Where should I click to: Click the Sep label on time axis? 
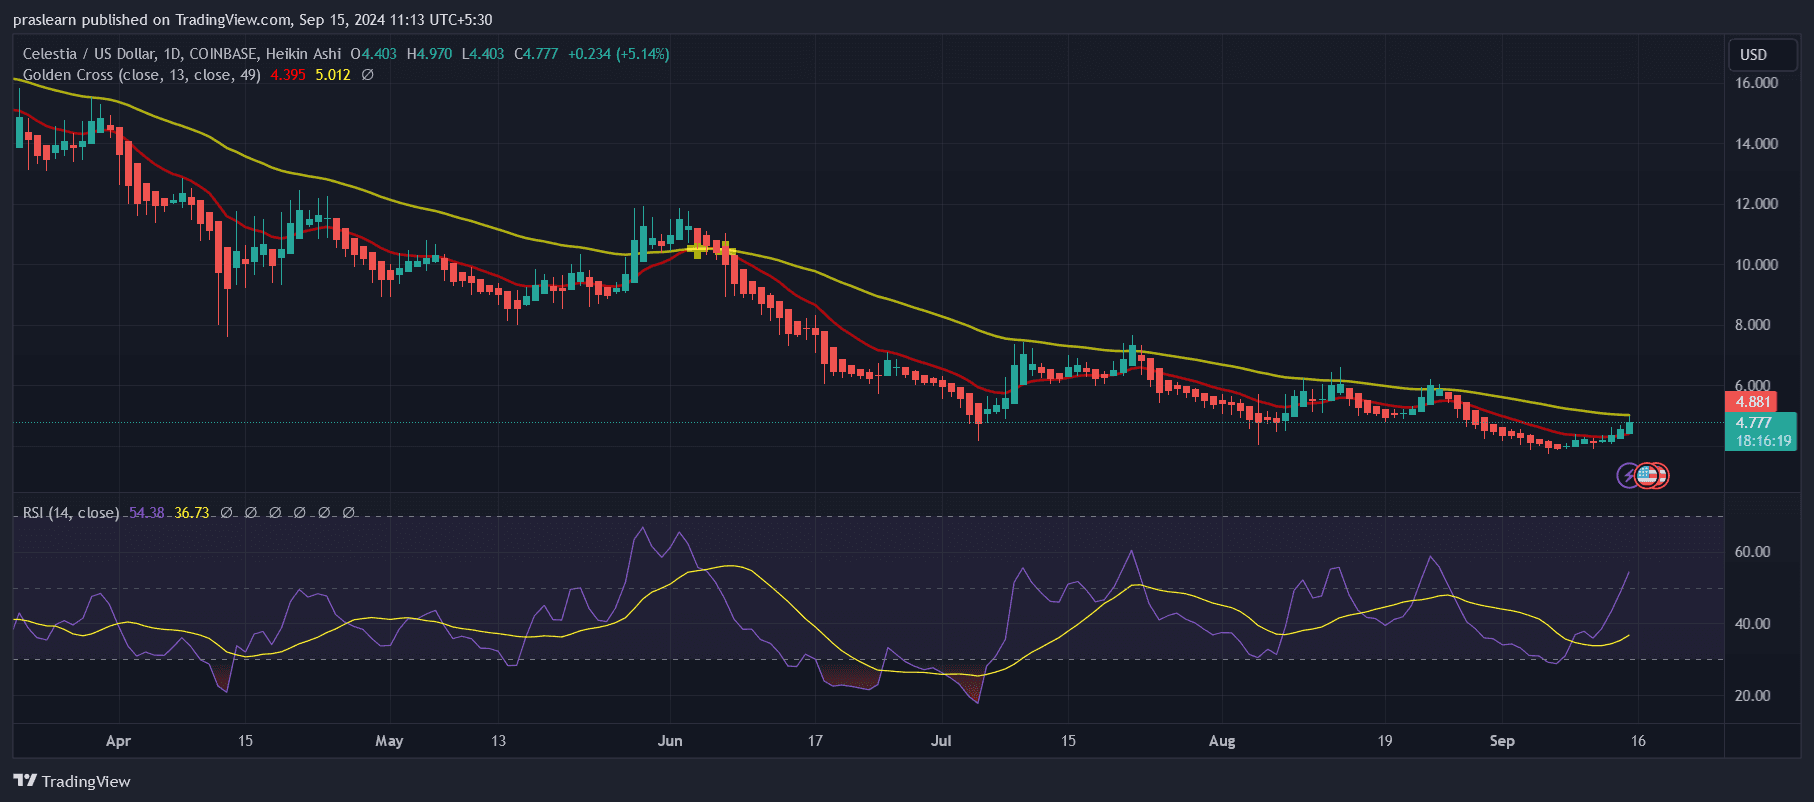pyautogui.click(x=1502, y=741)
